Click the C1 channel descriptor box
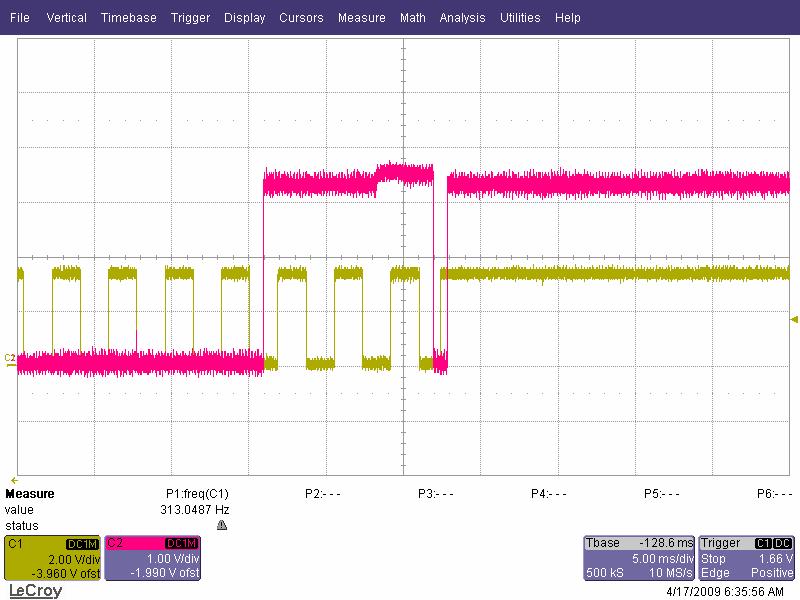The height and width of the screenshot is (600, 800). tap(52, 558)
